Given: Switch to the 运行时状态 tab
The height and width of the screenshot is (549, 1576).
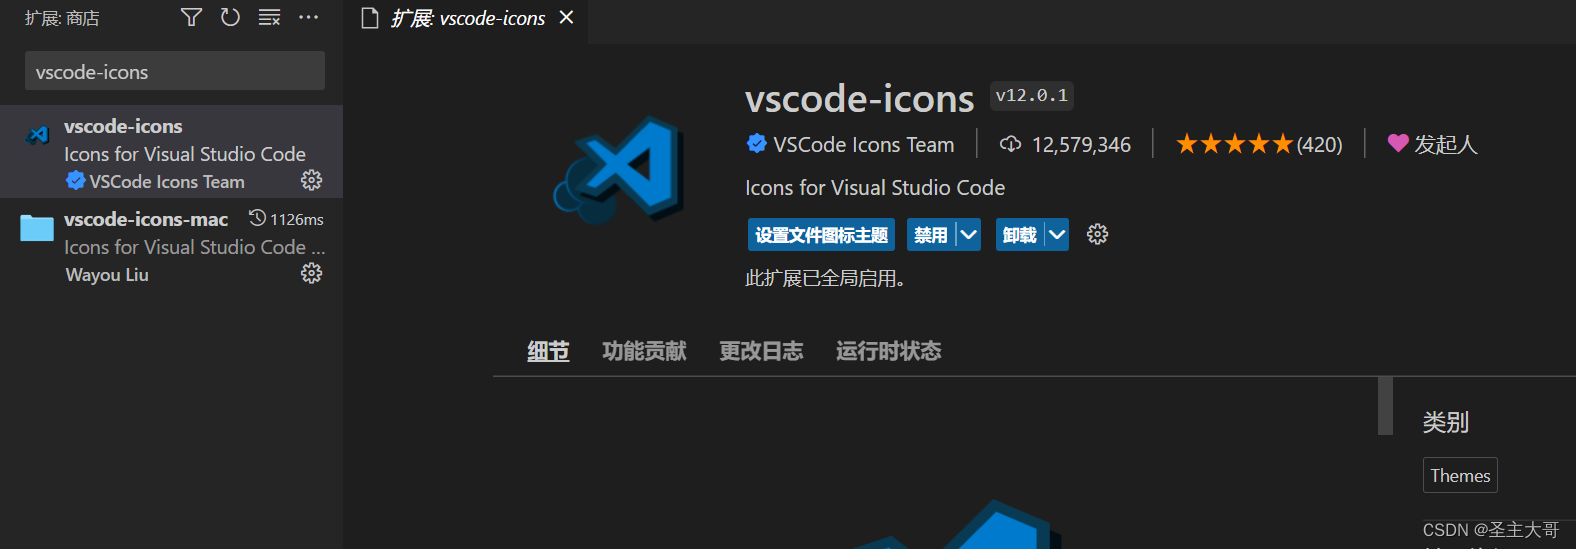Looking at the screenshot, I should click(x=888, y=351).
